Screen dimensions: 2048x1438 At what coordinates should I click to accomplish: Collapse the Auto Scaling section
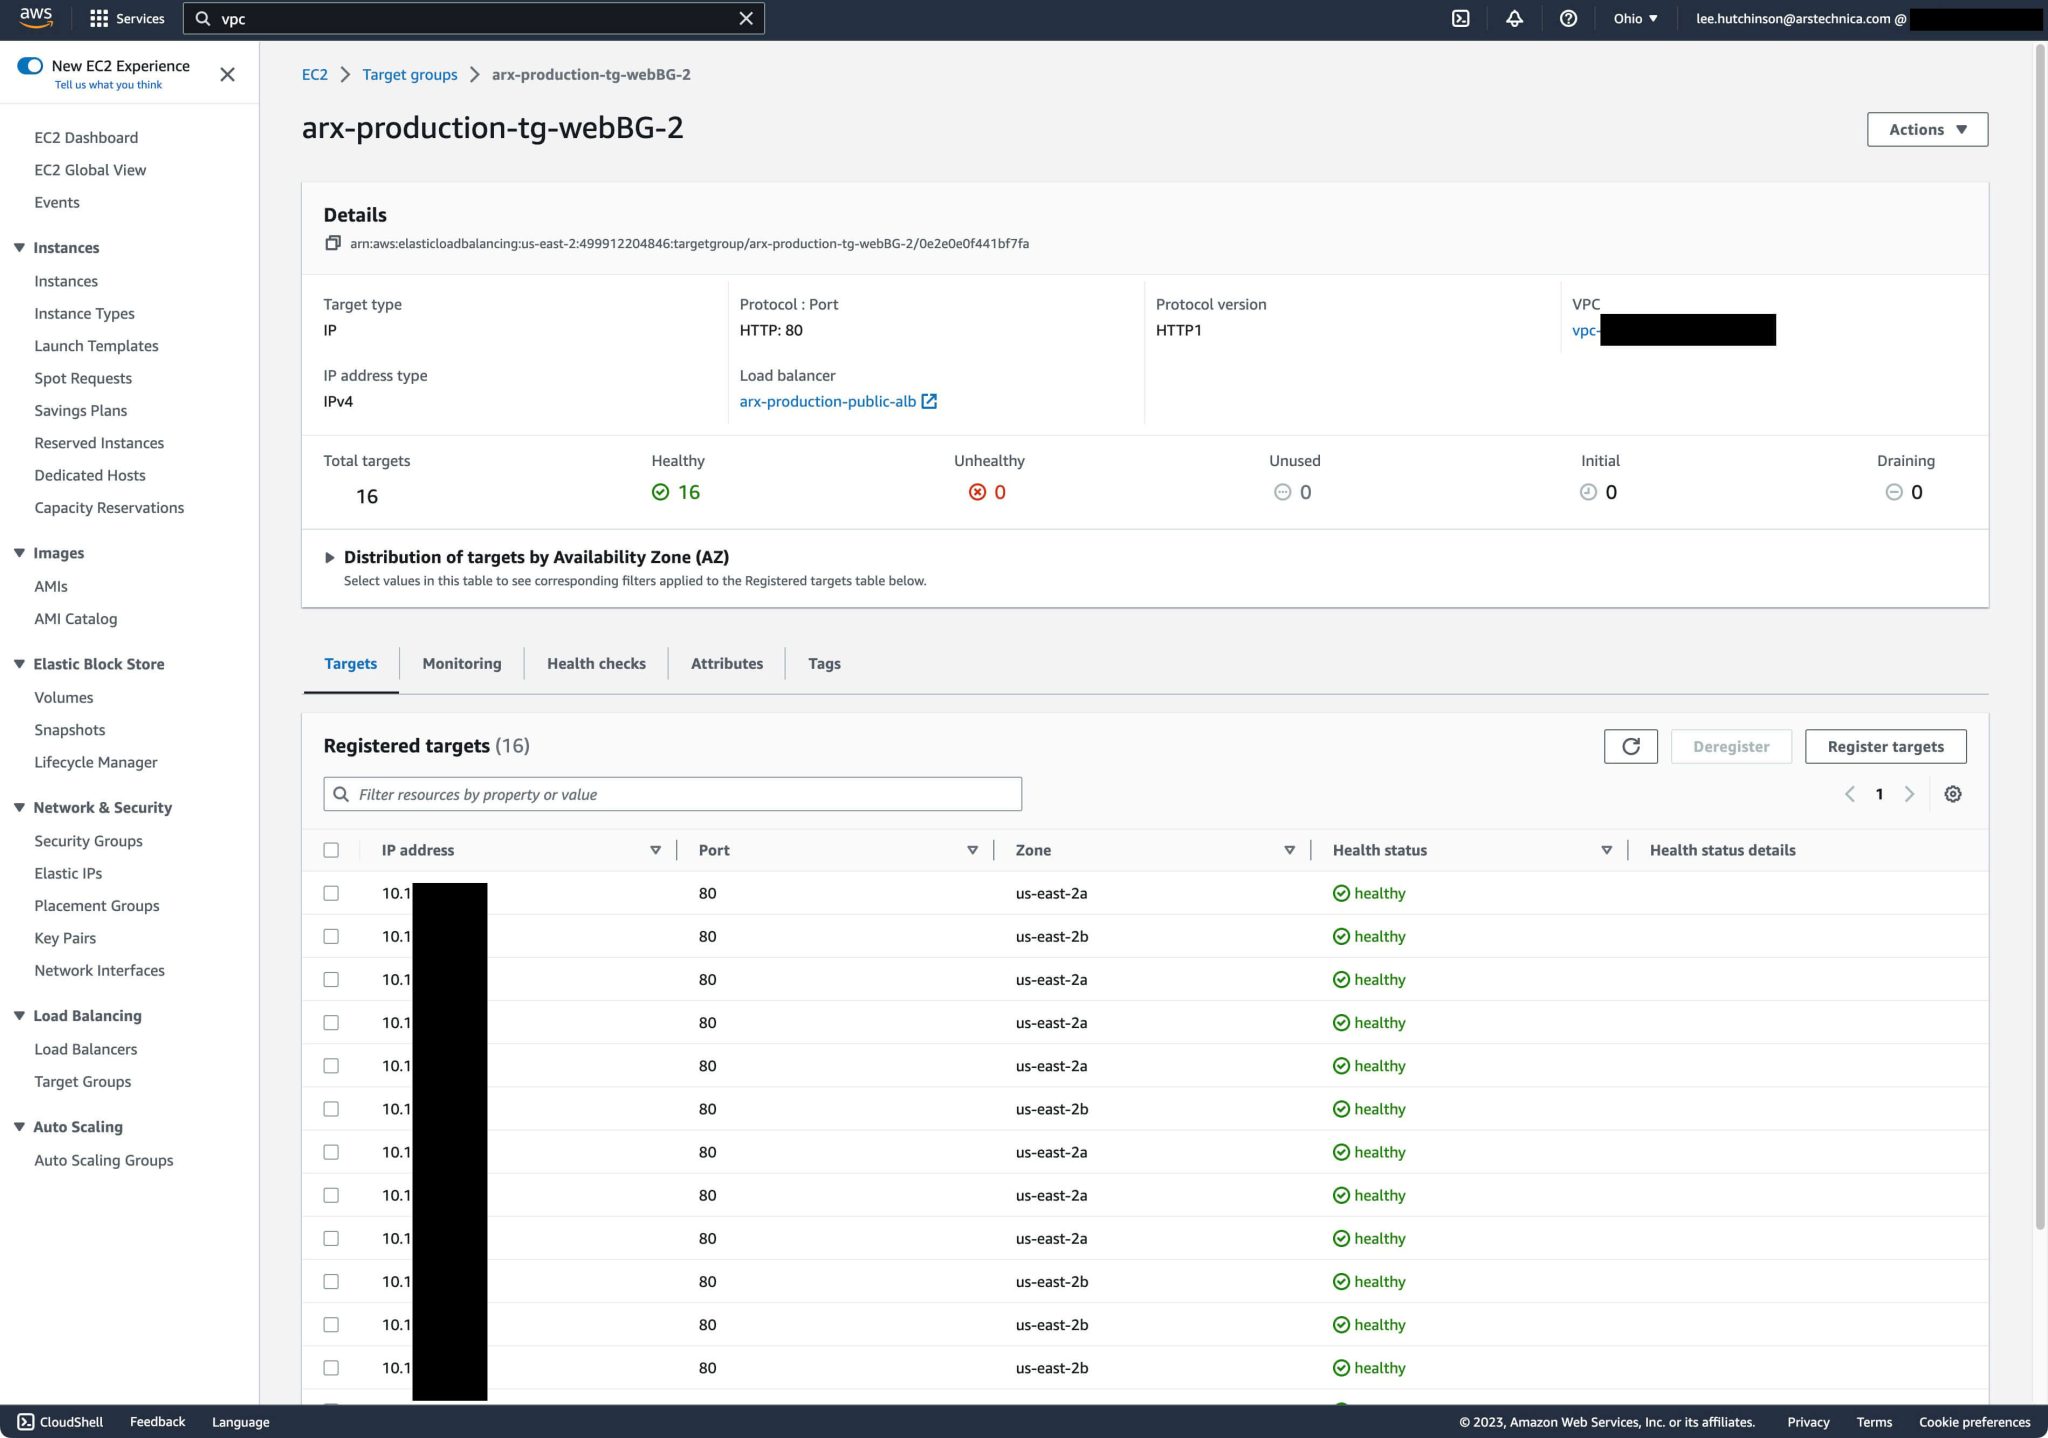(x=19, y=1126)
